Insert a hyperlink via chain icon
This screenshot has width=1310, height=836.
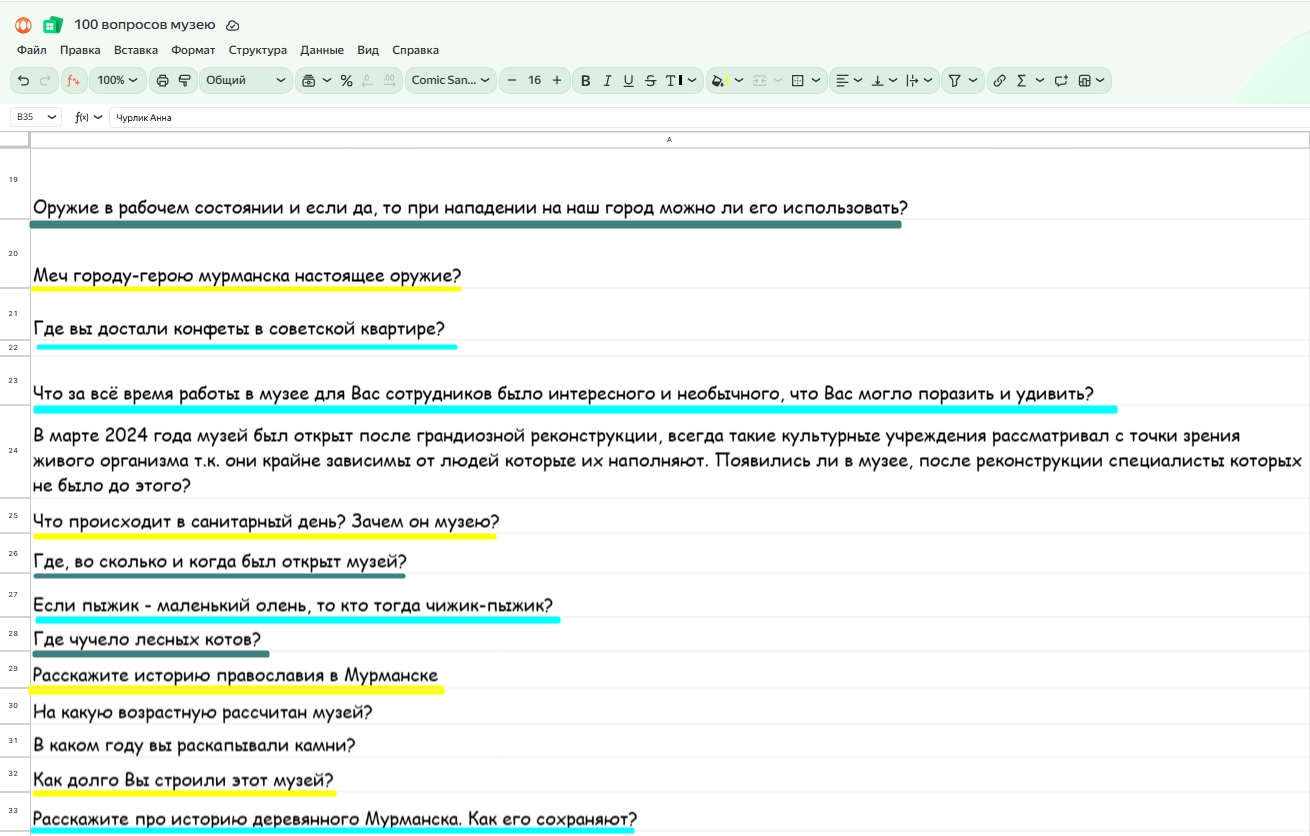[999, 80]
